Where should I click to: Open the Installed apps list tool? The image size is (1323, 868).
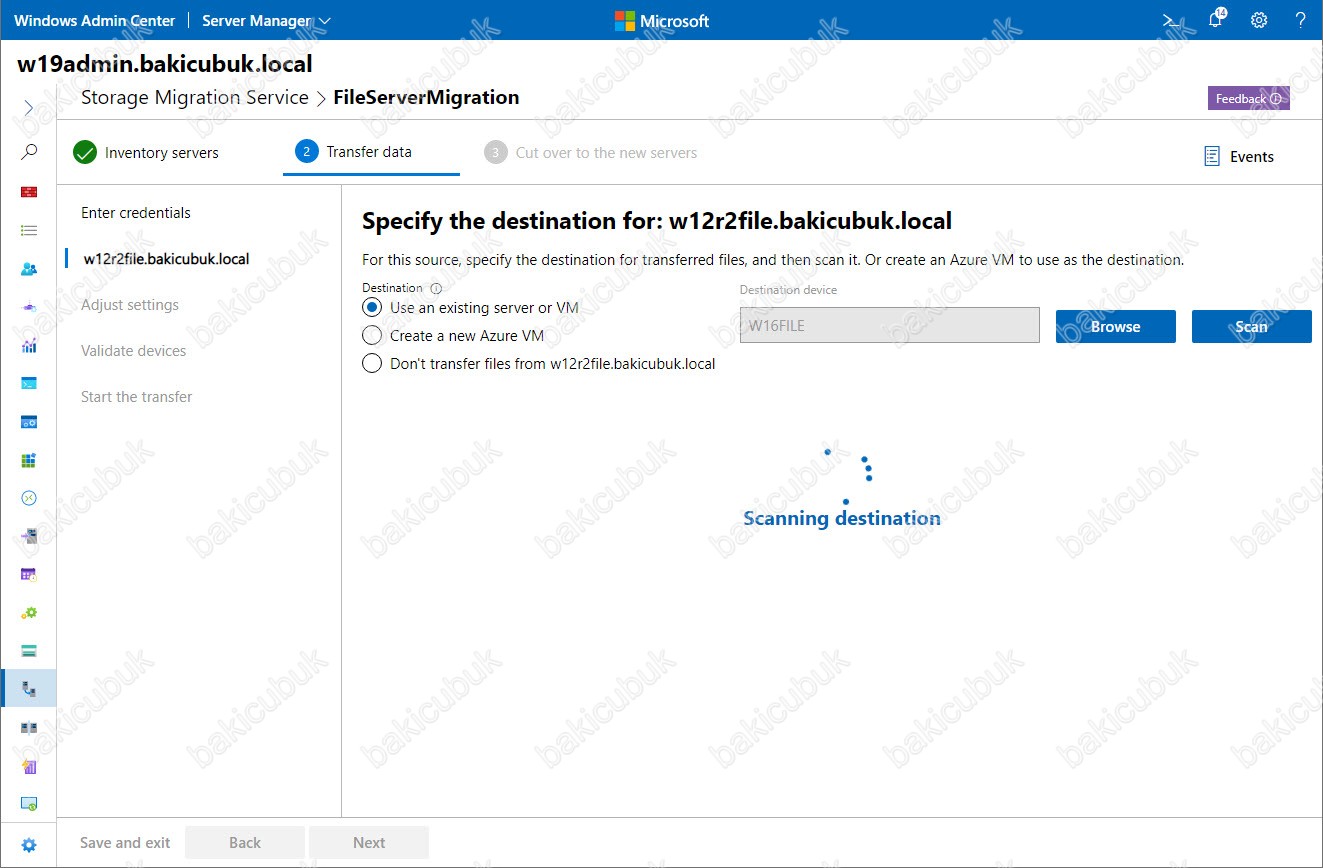(29, 230)
